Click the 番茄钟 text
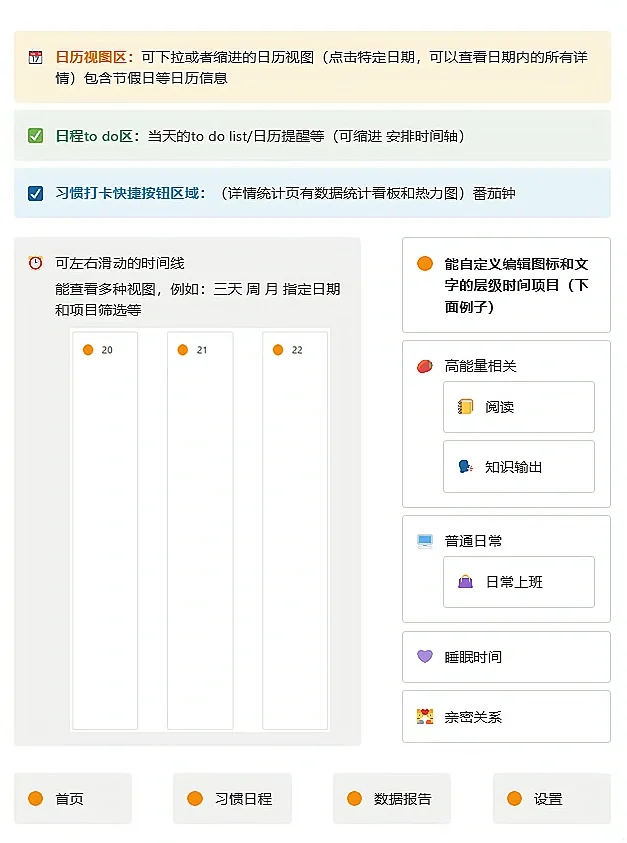Image resolution: width=627 pixels, height=843 pixels. click(x=494, y=193)
